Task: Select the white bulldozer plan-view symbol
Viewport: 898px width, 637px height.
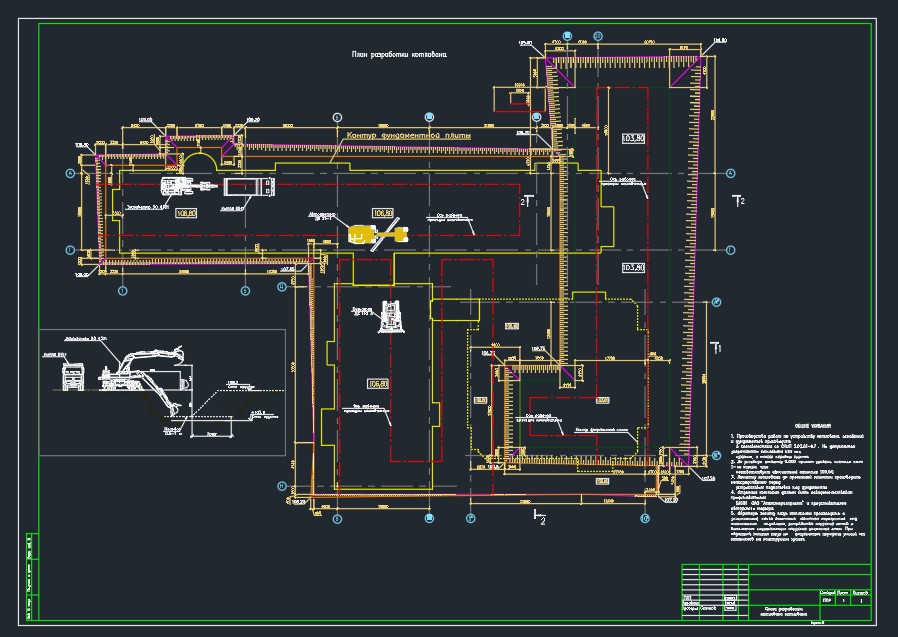Action: click(393, 318)
